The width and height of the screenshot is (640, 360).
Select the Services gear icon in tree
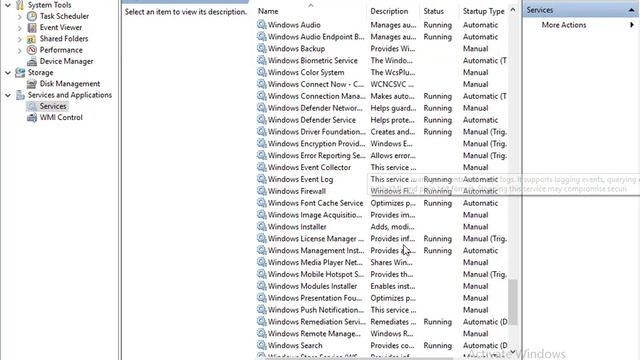pyautogui.click(x=32, y=106)
